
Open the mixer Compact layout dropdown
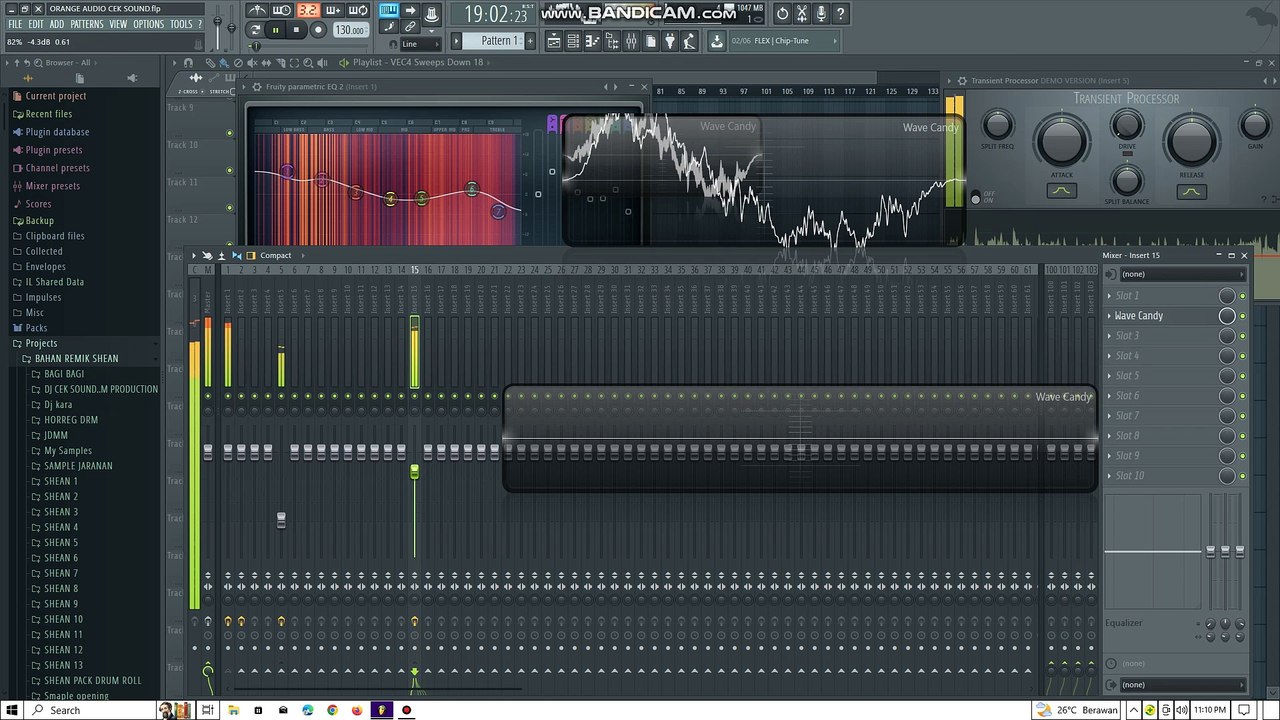click(x=275, y=256)
